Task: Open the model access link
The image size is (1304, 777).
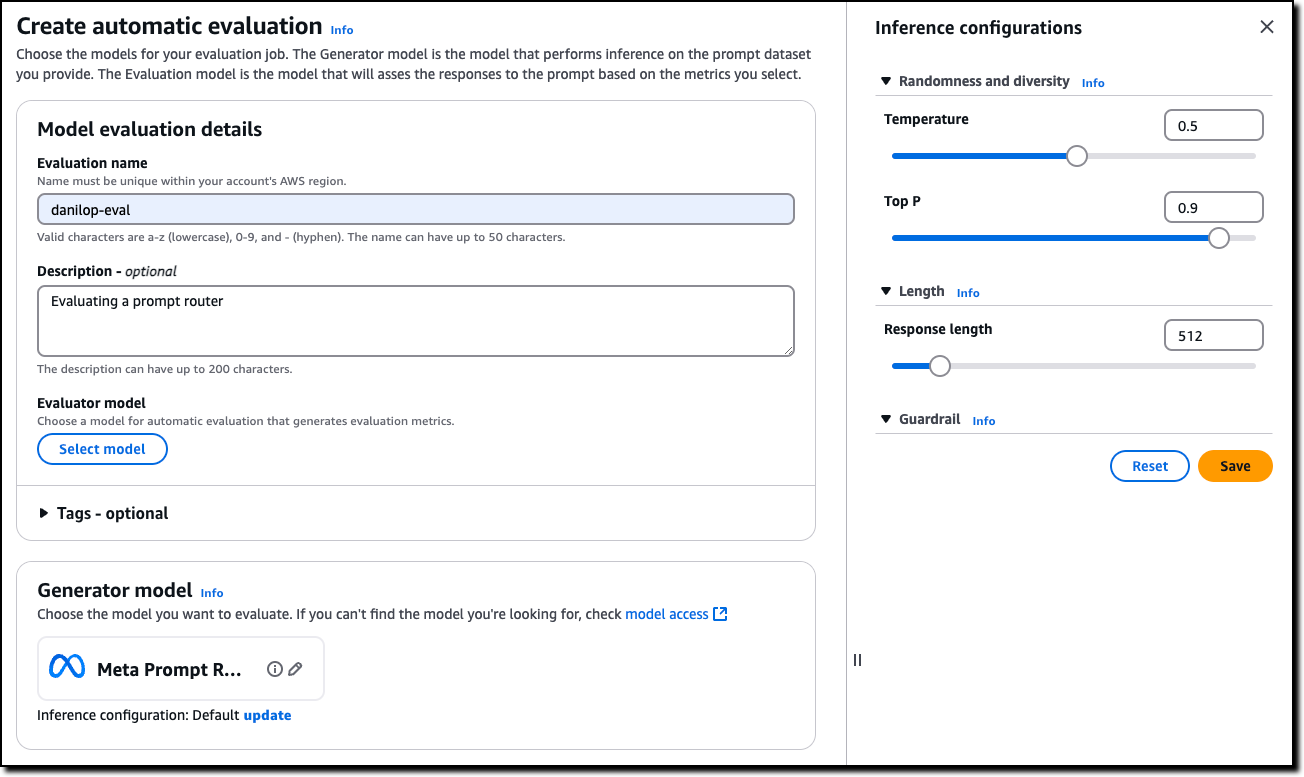Action: [666, 614]
